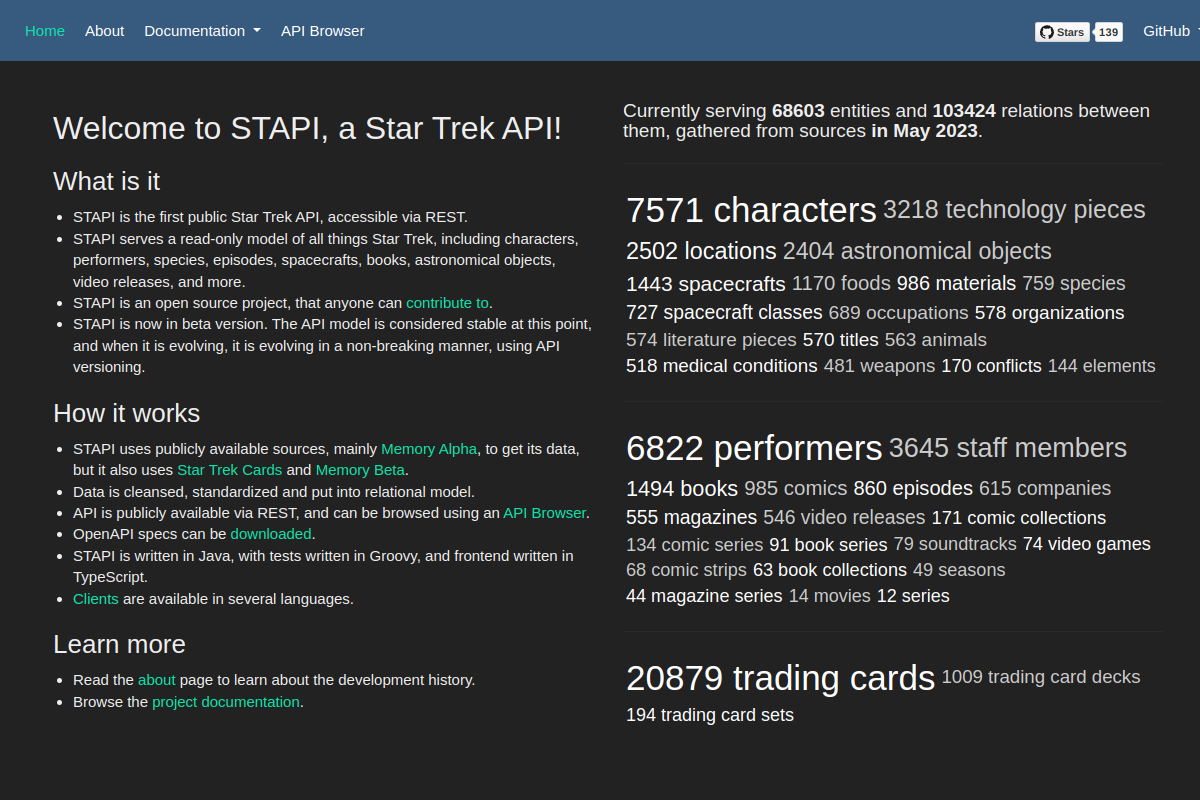The image size is (1200, 800).
Task: Click '134 comic series' entry
Action: (694, 544)
